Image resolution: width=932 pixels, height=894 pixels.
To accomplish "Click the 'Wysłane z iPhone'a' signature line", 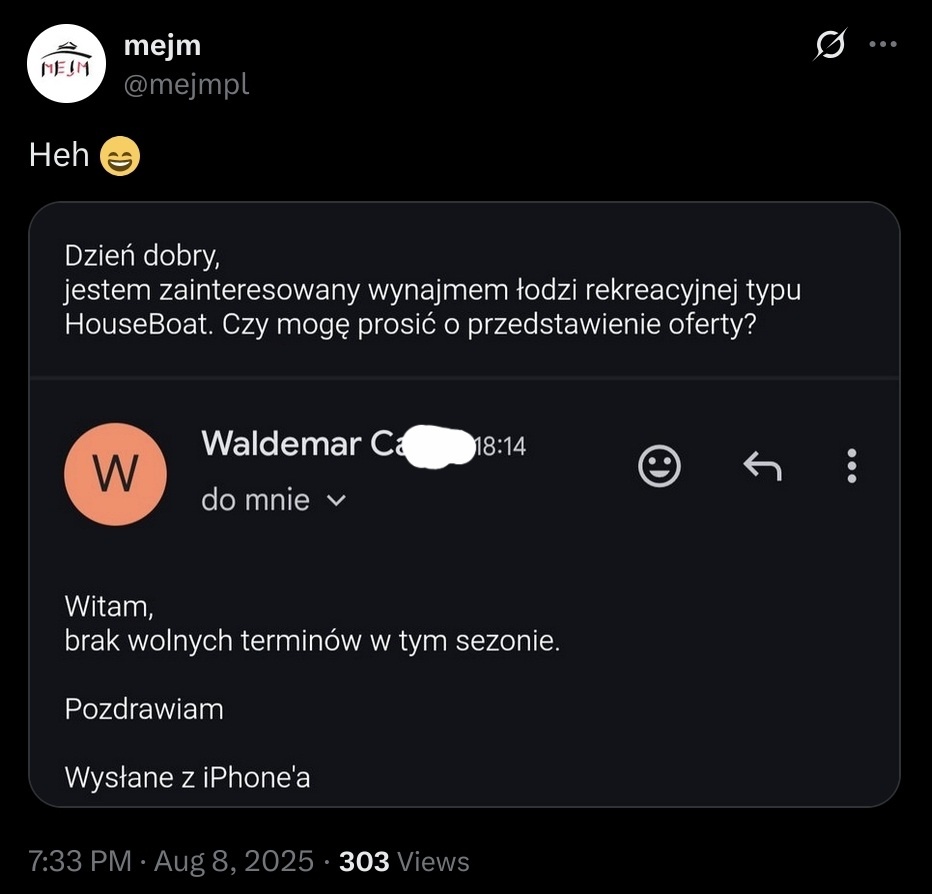I will pyautogui.click(x=187, y=777).
